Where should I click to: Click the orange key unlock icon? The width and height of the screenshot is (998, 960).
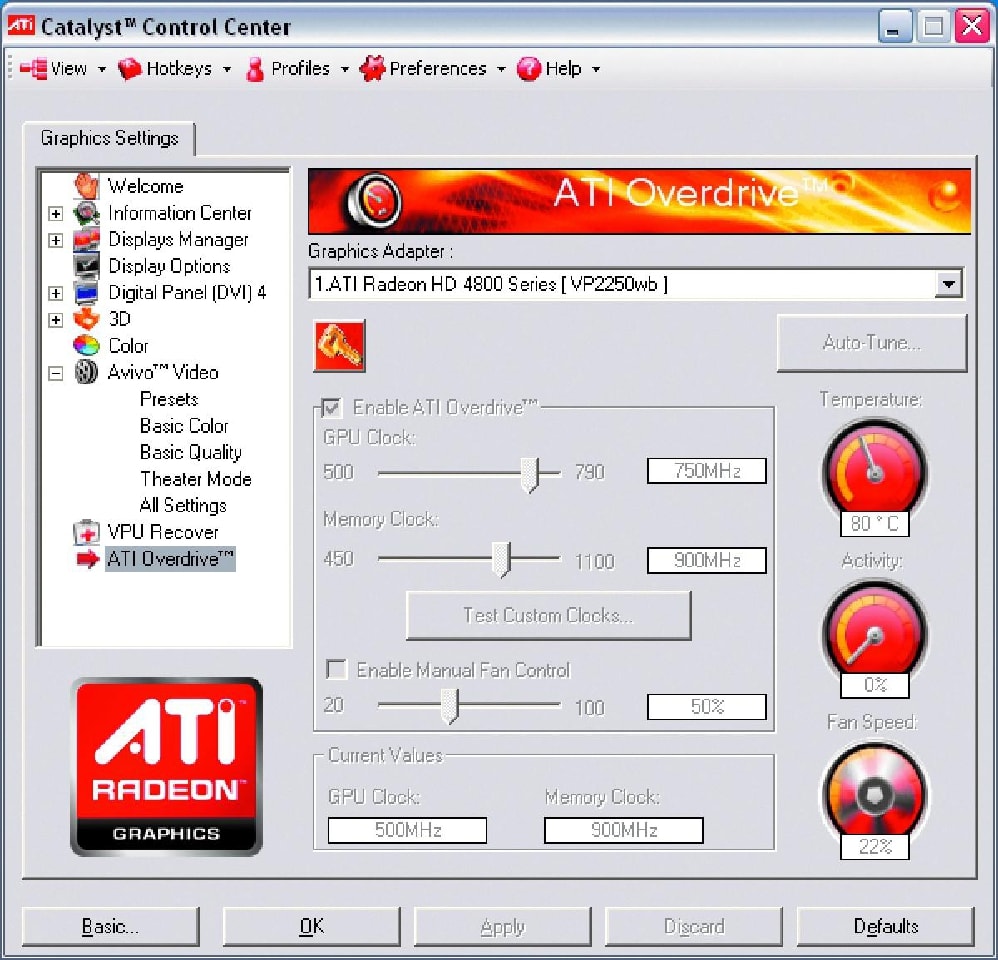coord(339,346)
